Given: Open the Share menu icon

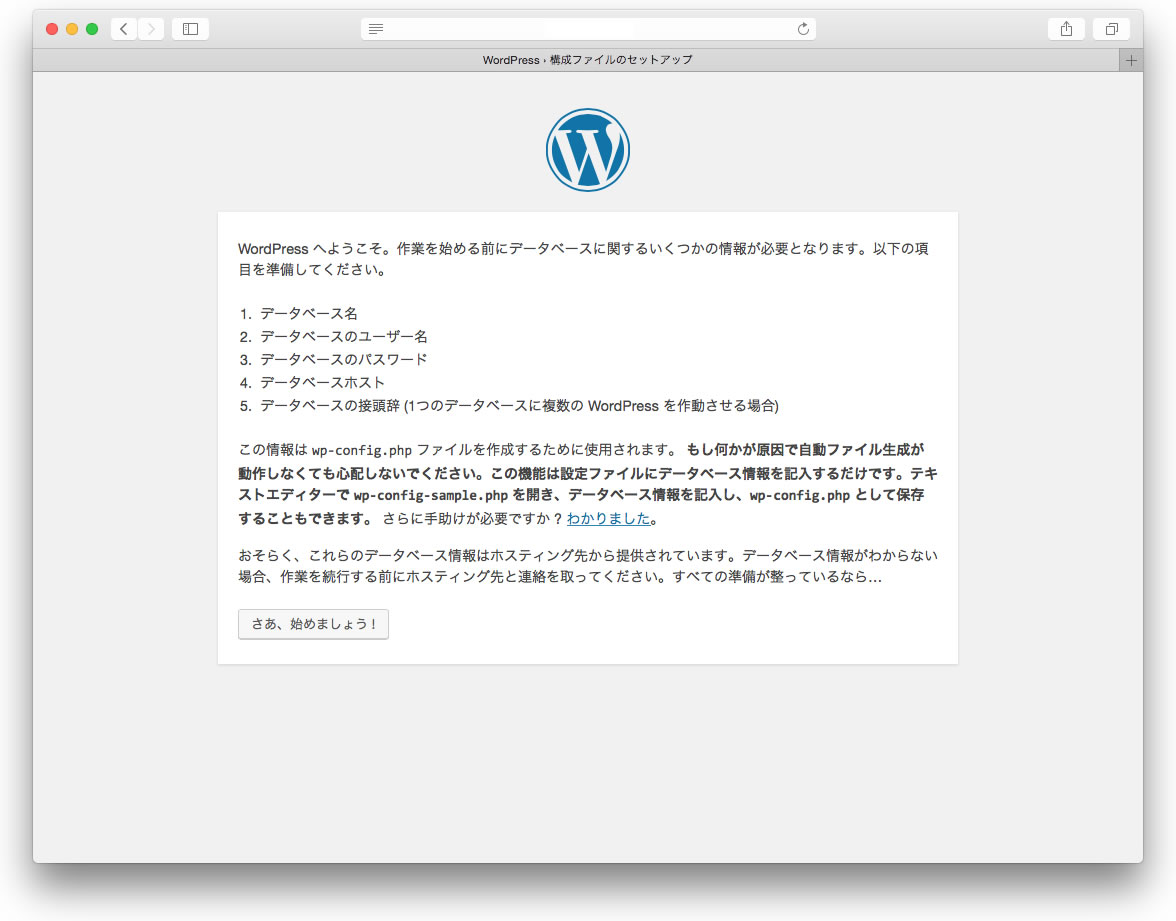Looking at the screenshot, I should click(x=1066, y=29).
